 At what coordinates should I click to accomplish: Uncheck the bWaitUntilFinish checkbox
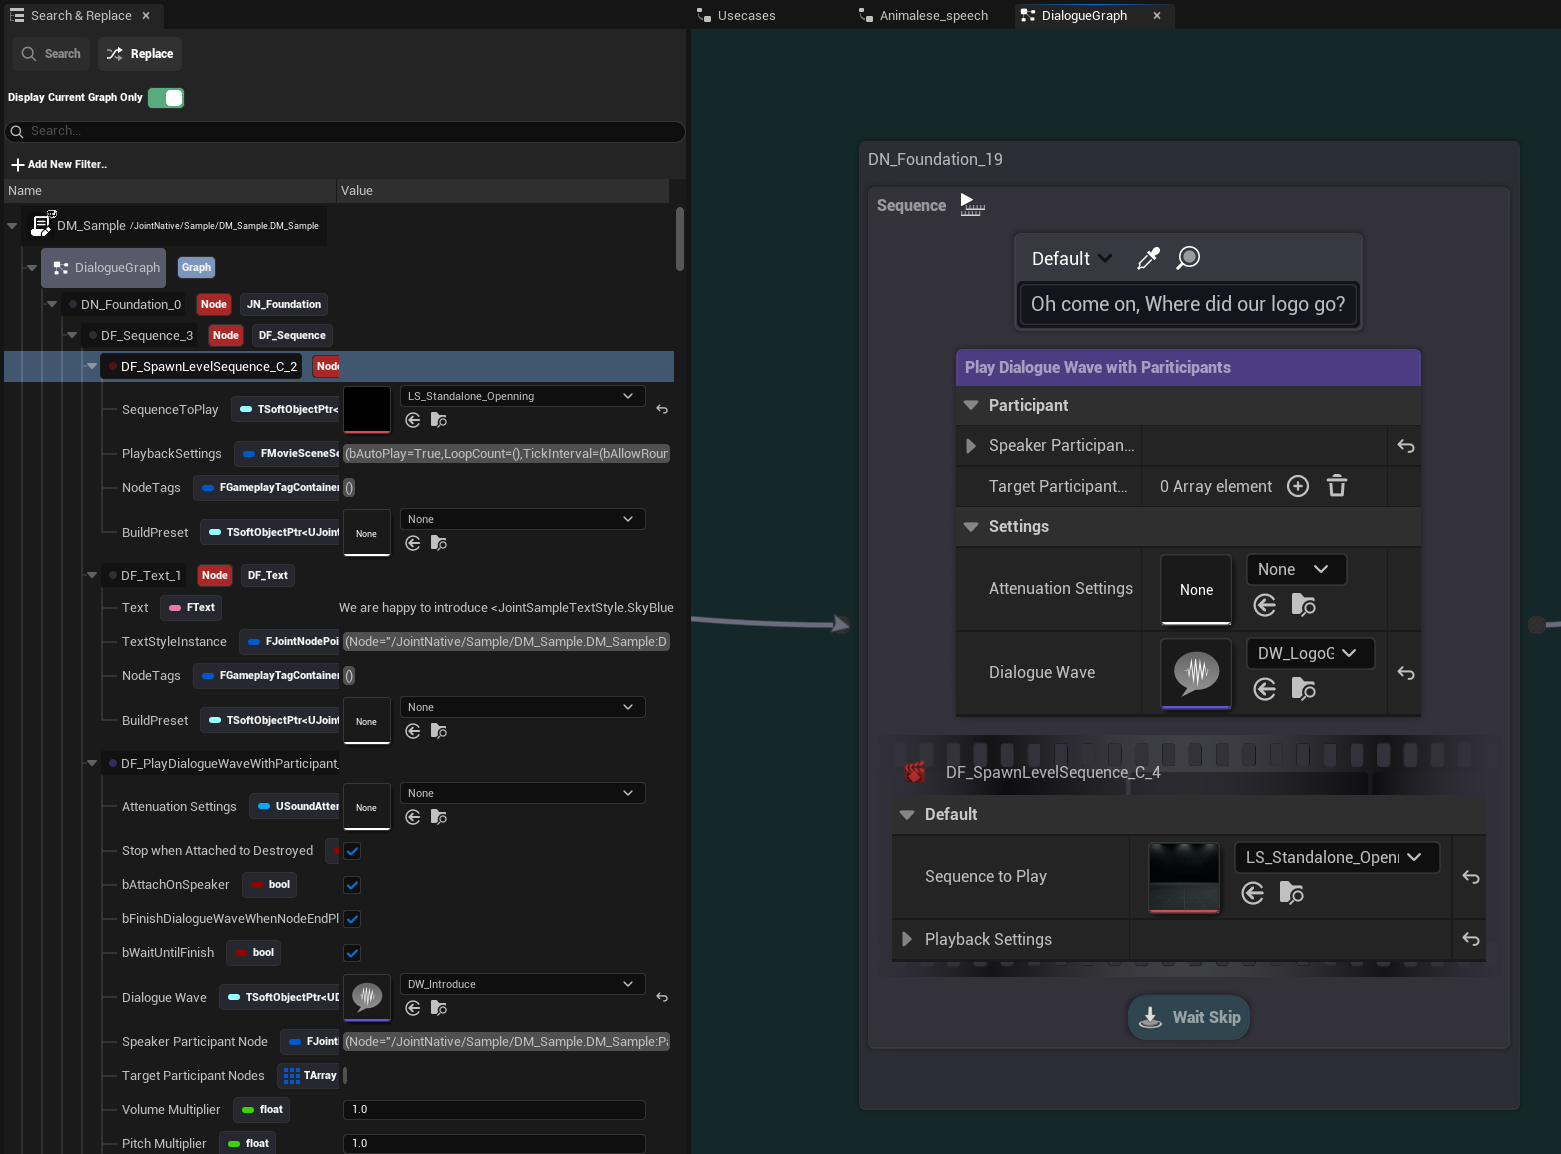click(352, 953)
